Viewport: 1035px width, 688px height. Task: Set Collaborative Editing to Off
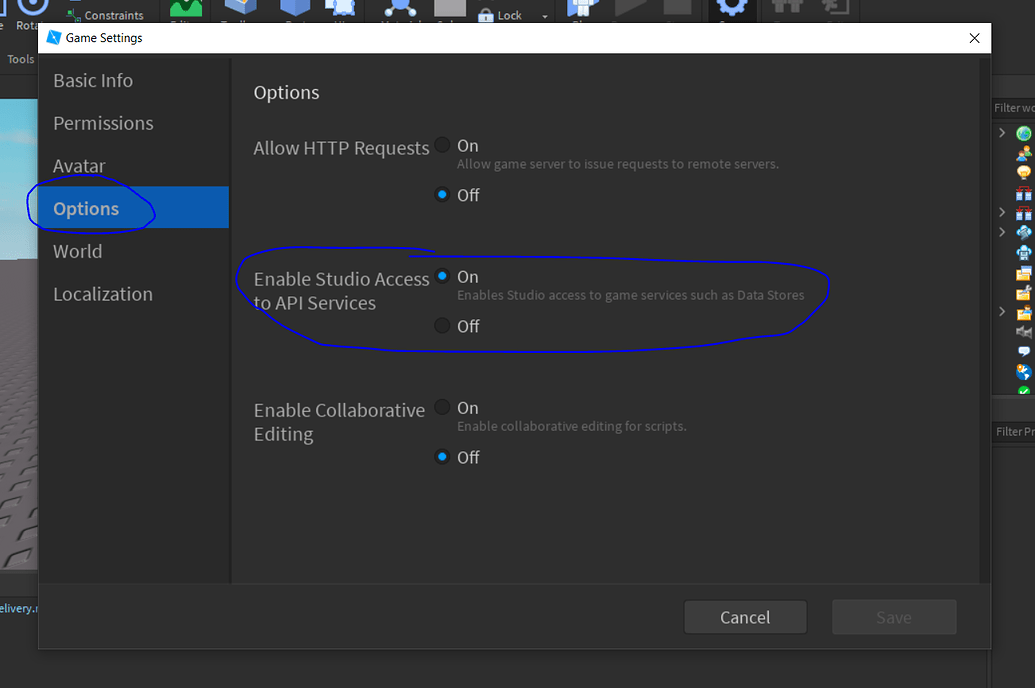pos(442,457)
